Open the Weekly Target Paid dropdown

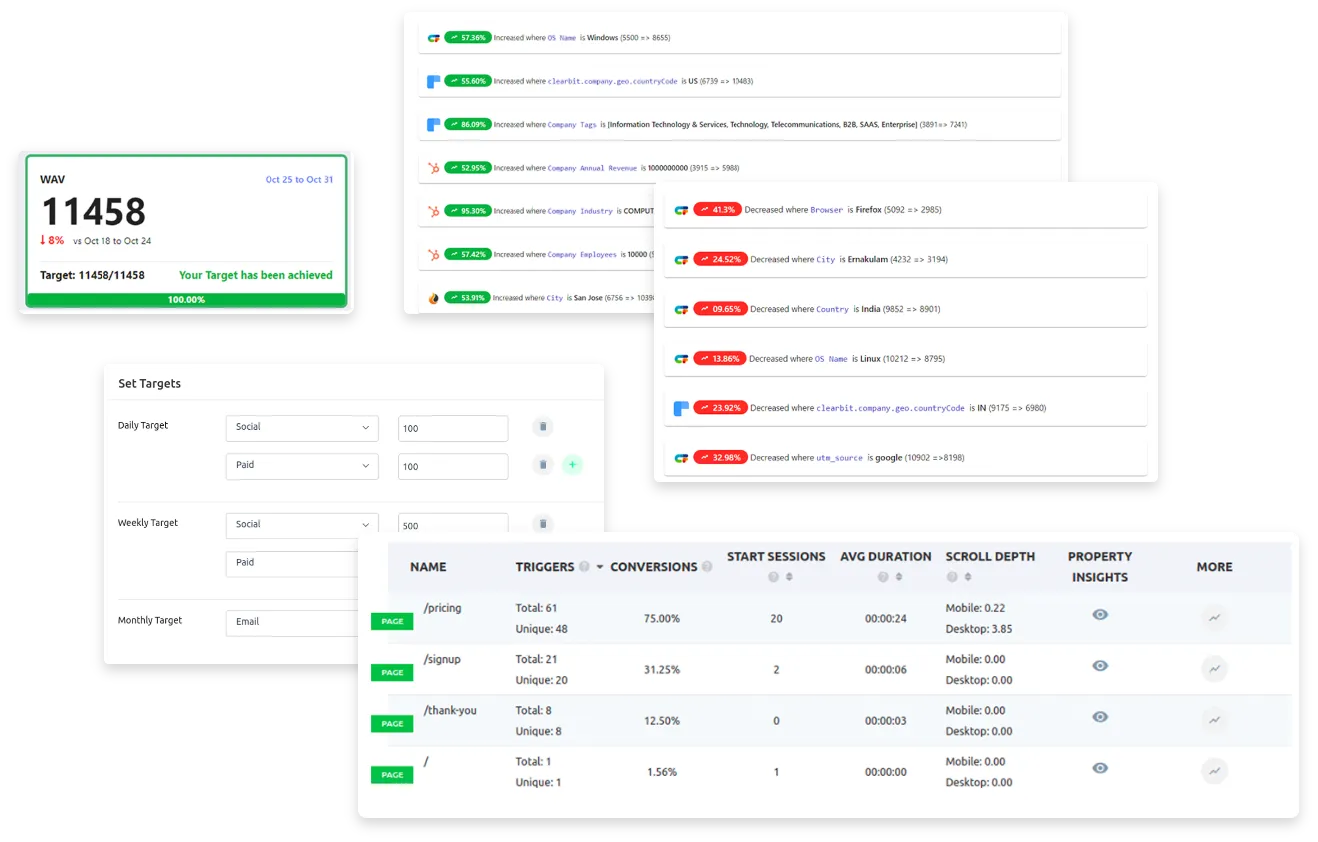pyautogui.click(x=292, y=563)
